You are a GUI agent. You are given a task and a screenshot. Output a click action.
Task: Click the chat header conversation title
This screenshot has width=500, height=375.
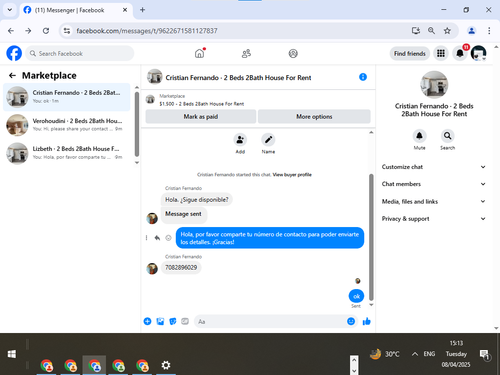point(238,78)
